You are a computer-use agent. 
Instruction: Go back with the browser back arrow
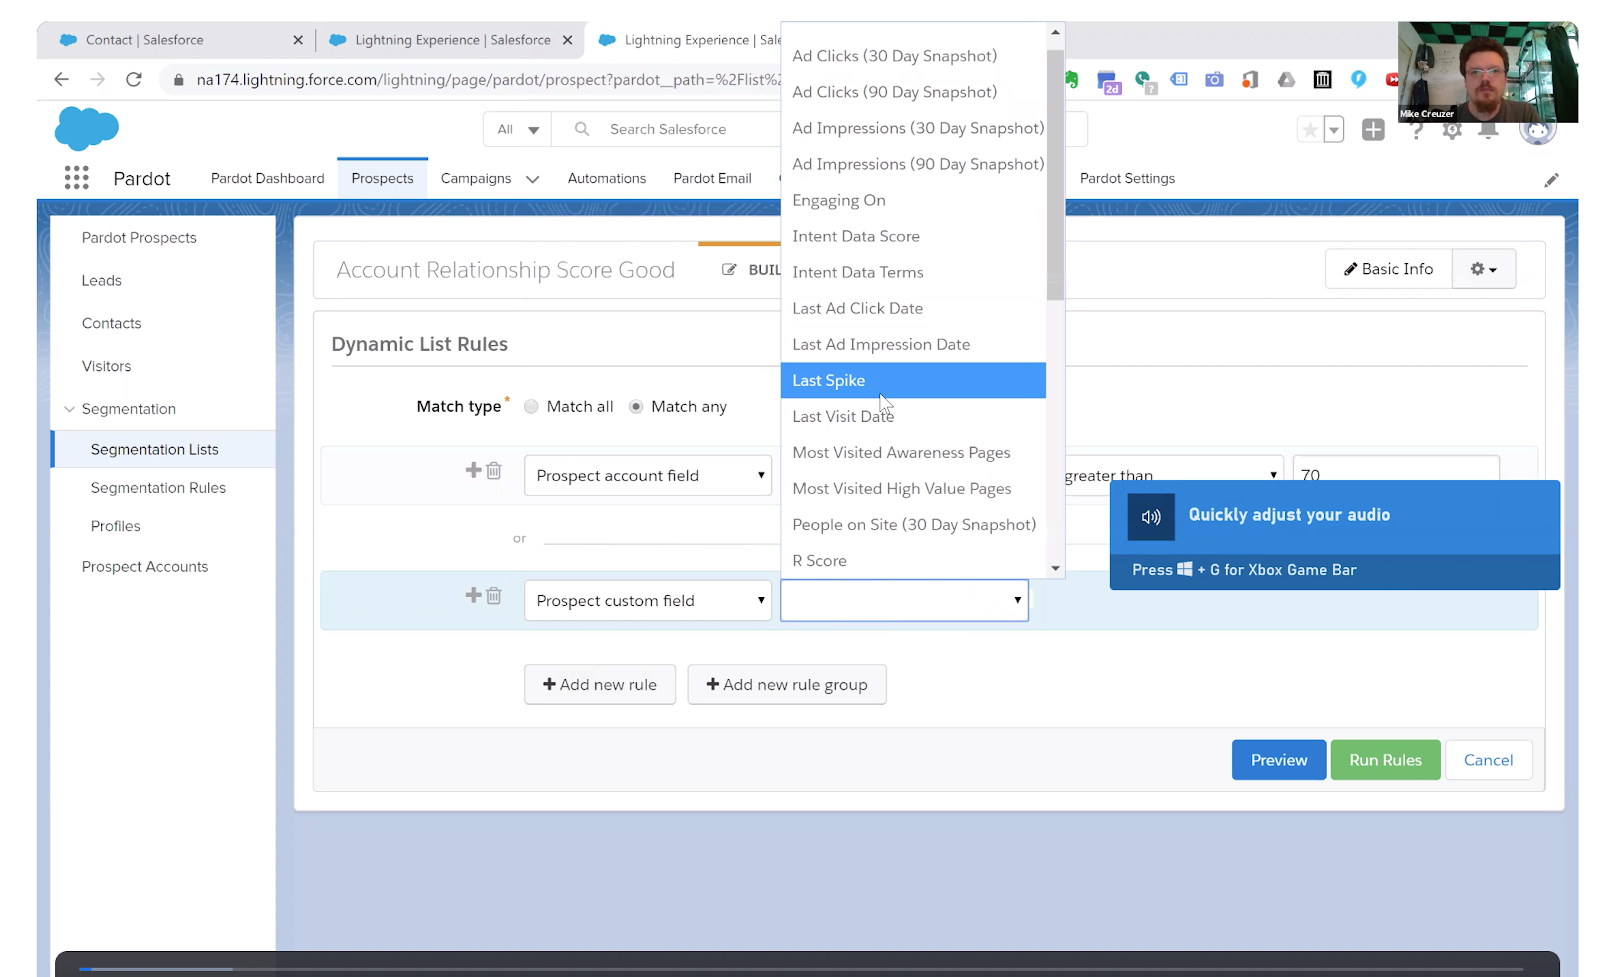point(61,79)
